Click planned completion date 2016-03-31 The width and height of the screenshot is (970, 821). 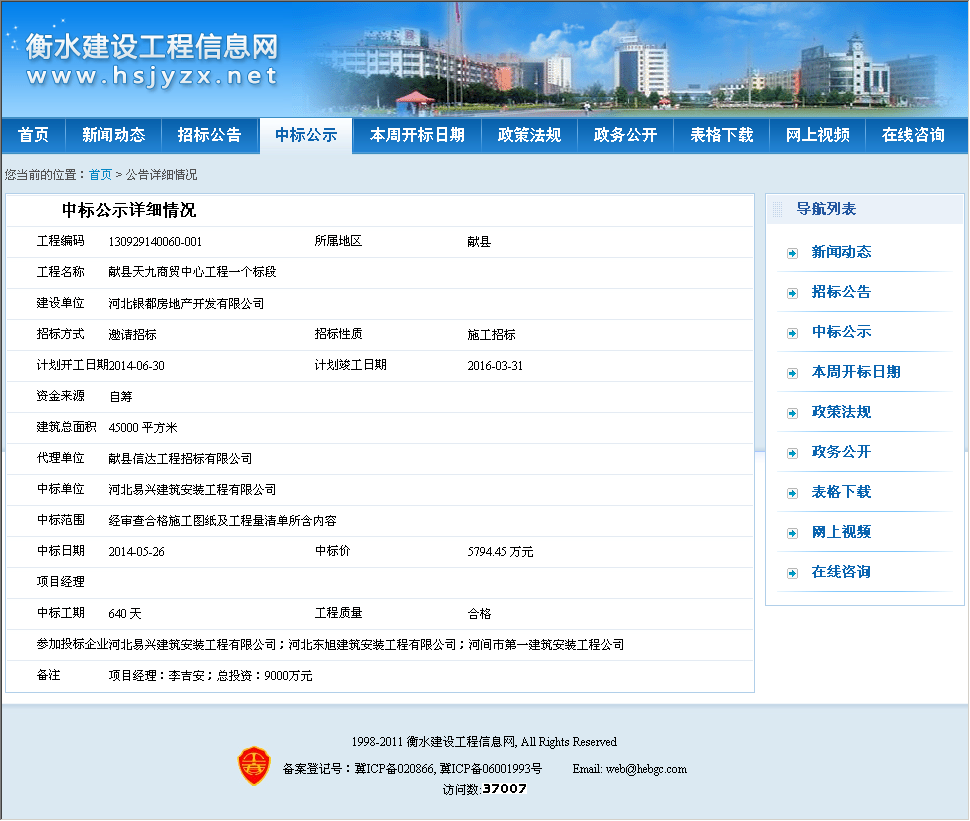495,366
